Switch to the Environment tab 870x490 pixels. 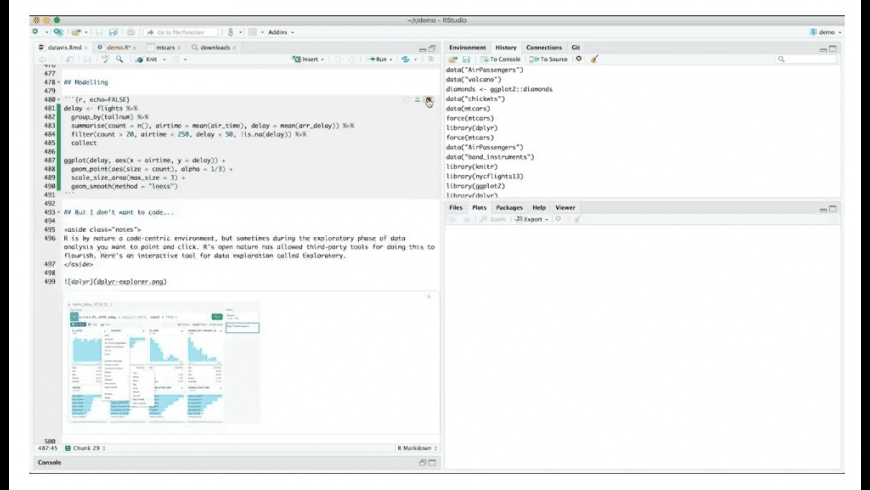pos(467,48)
